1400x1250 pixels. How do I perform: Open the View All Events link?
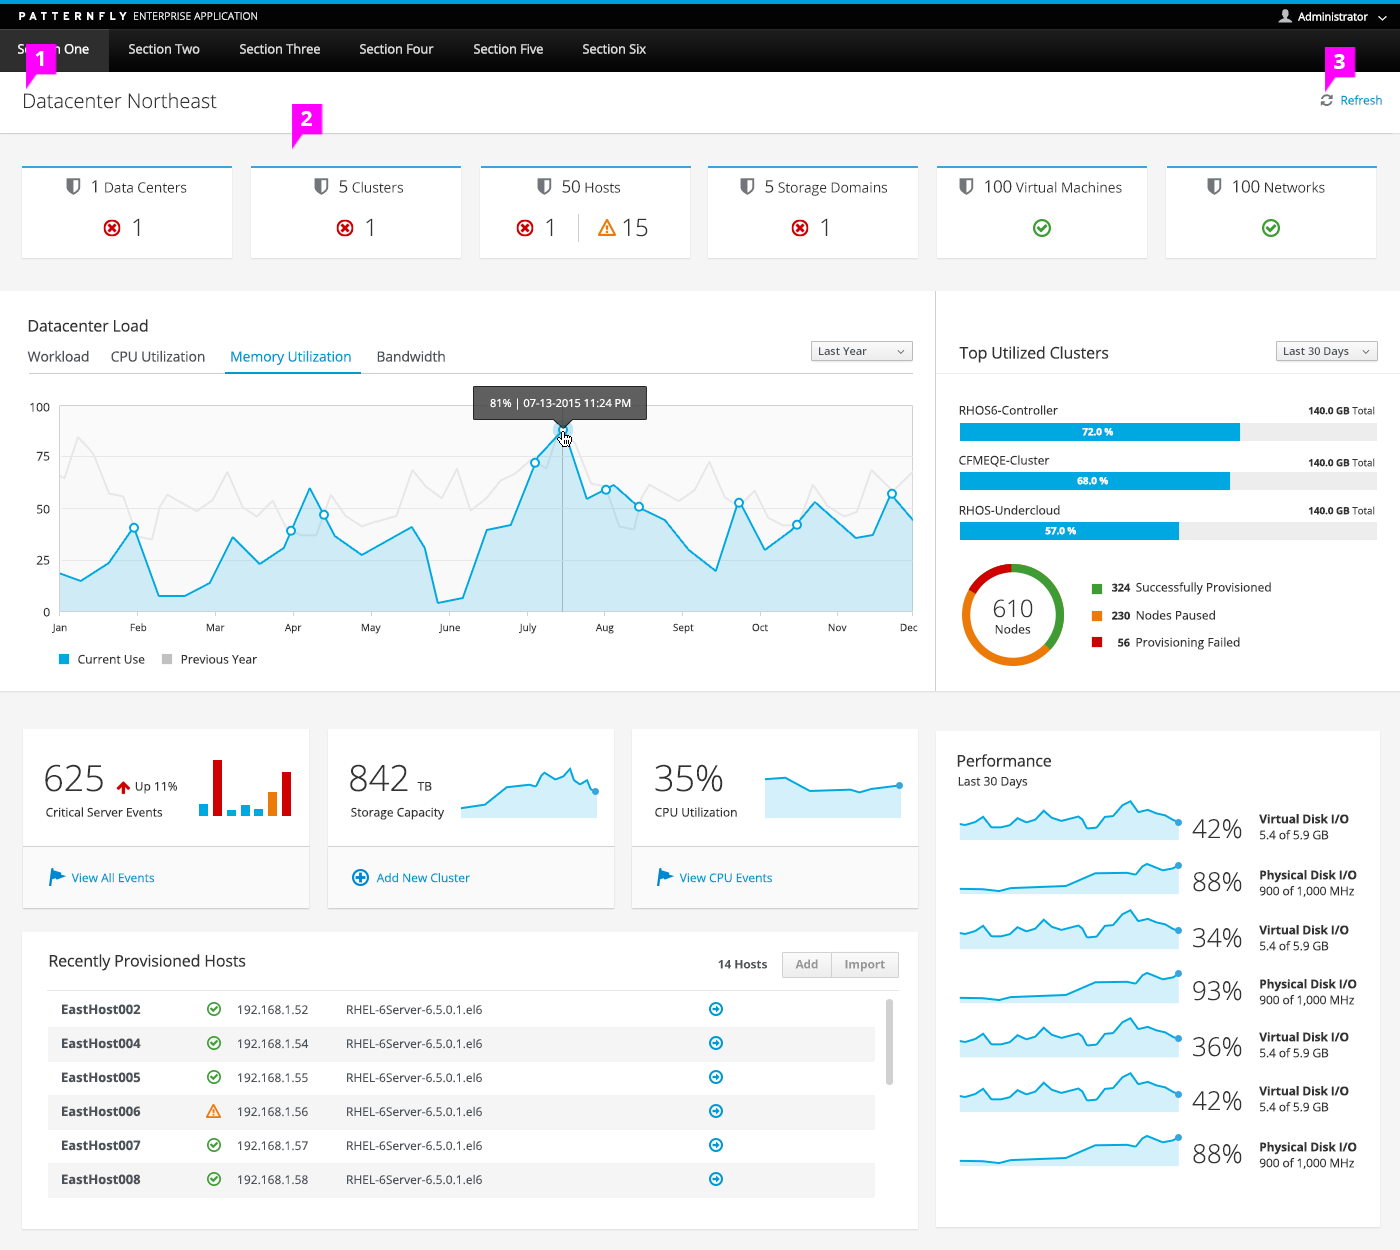(x=113, y=878)
